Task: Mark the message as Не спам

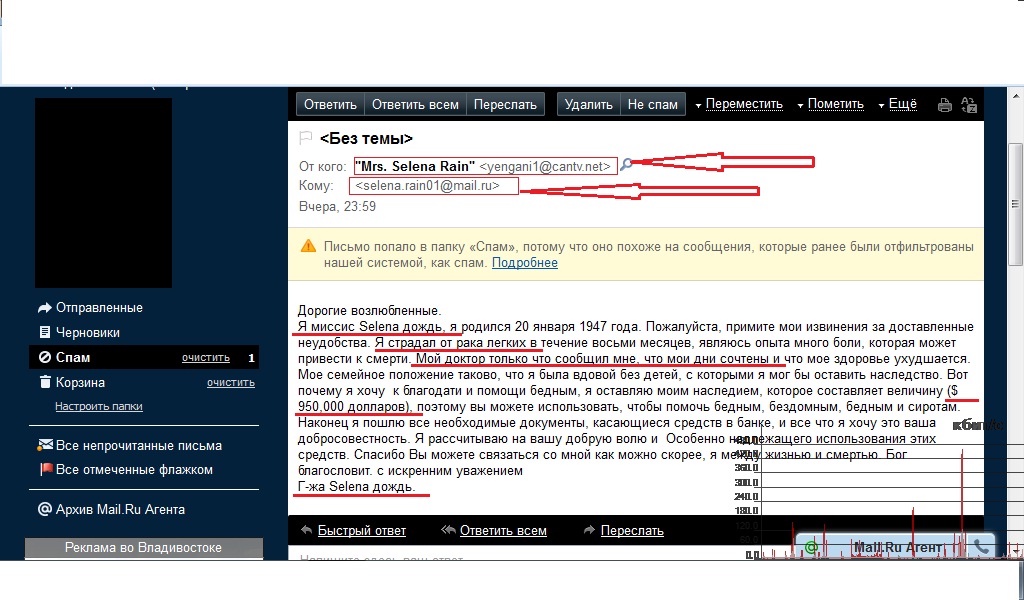Action: 652,104
